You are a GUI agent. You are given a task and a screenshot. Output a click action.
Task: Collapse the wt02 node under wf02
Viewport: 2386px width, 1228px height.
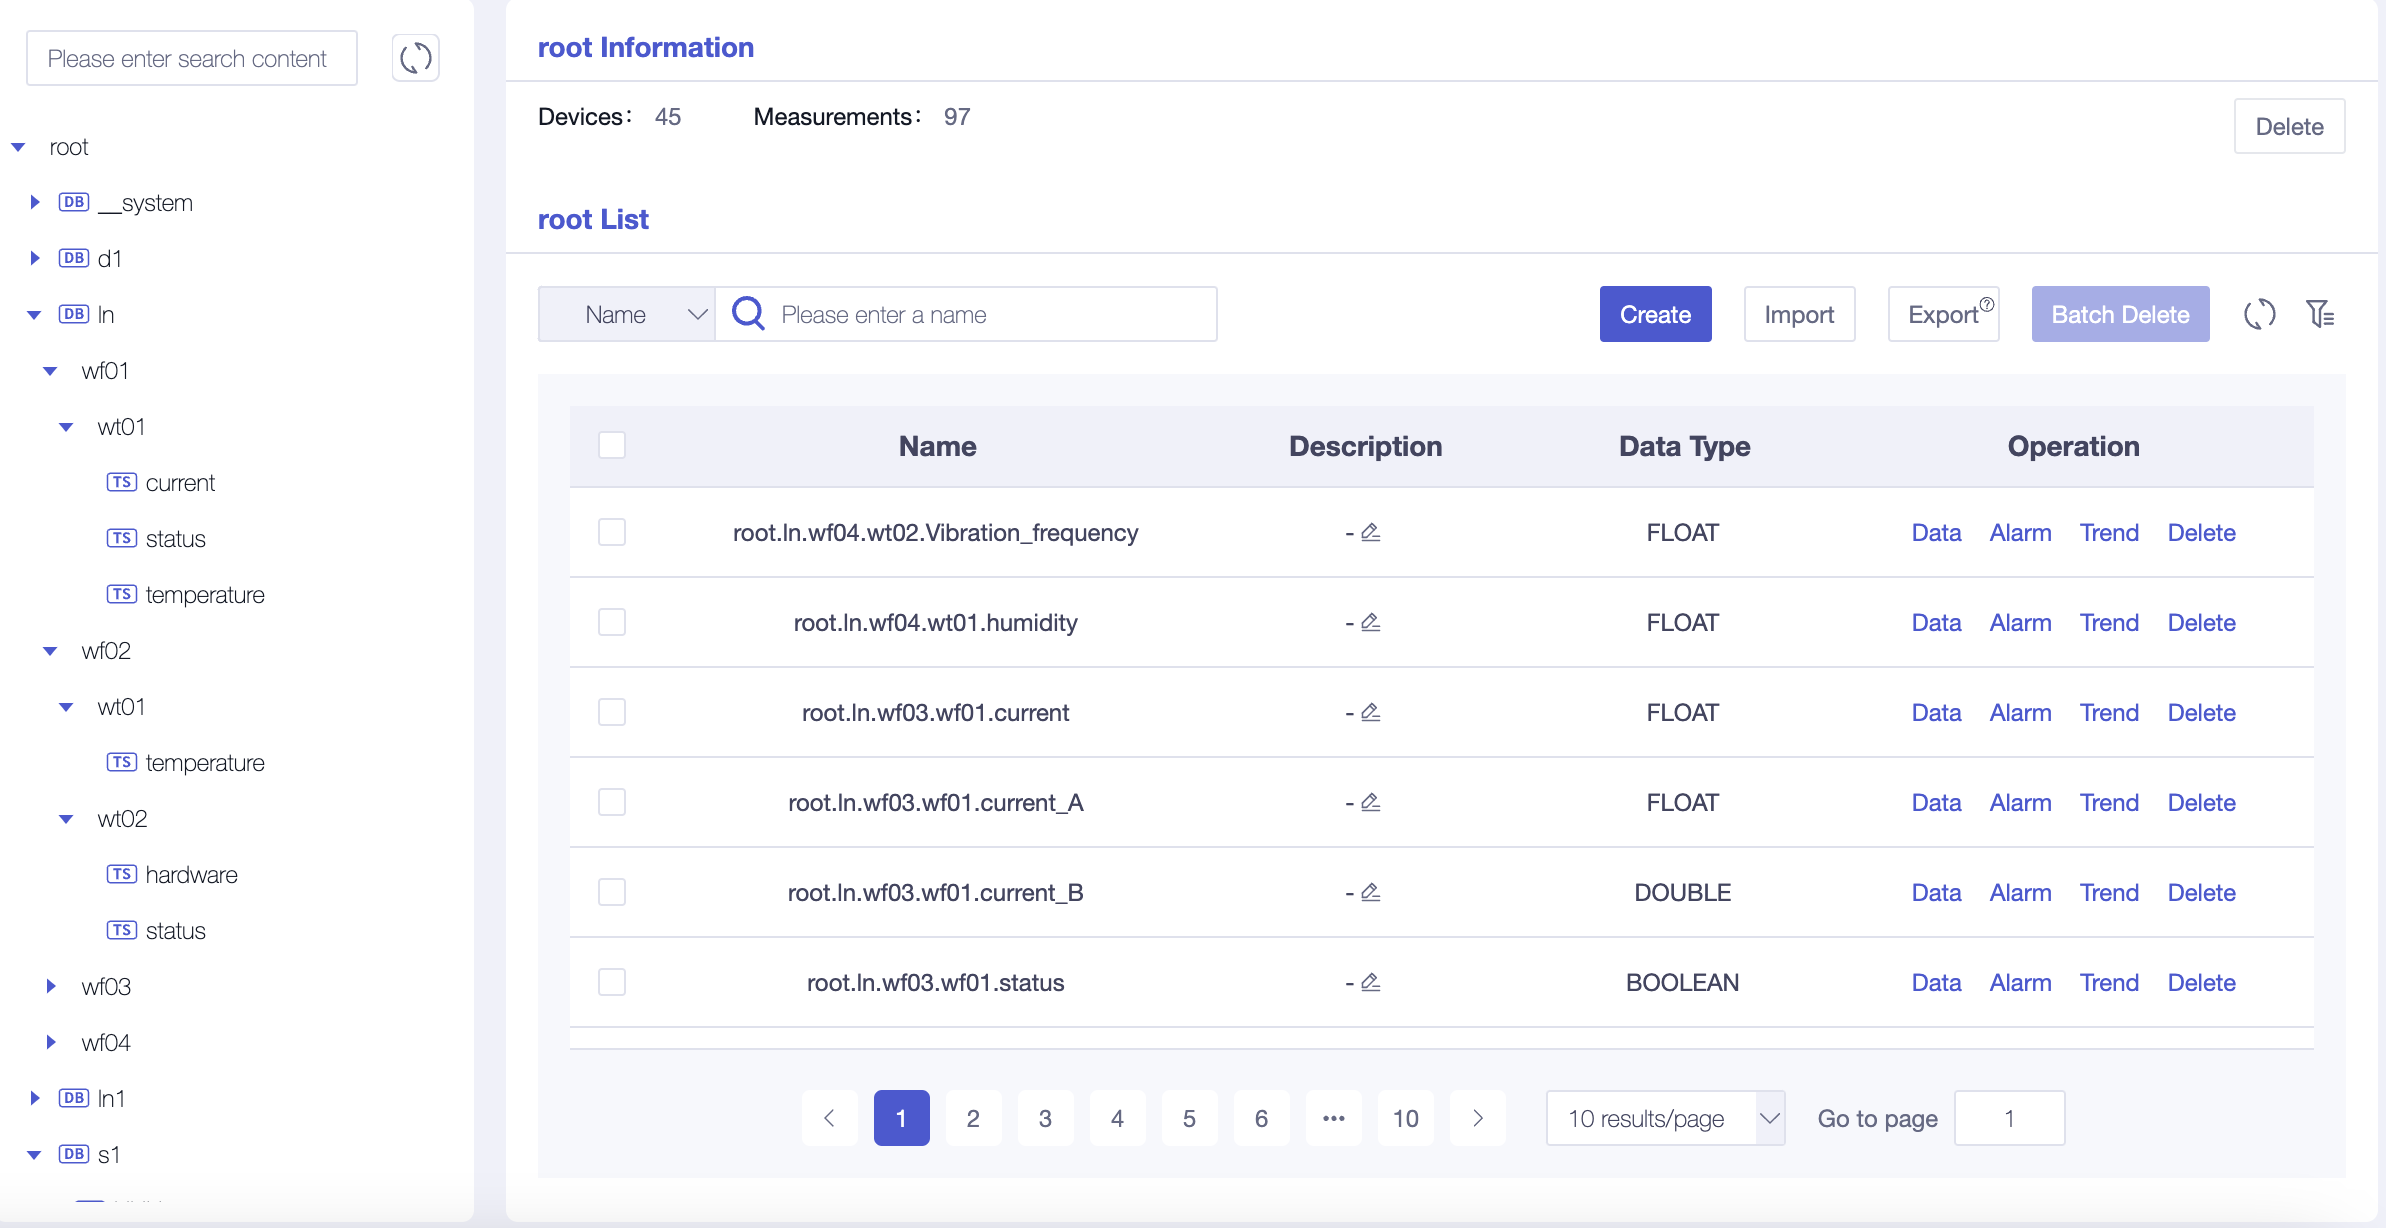point(66,819)
